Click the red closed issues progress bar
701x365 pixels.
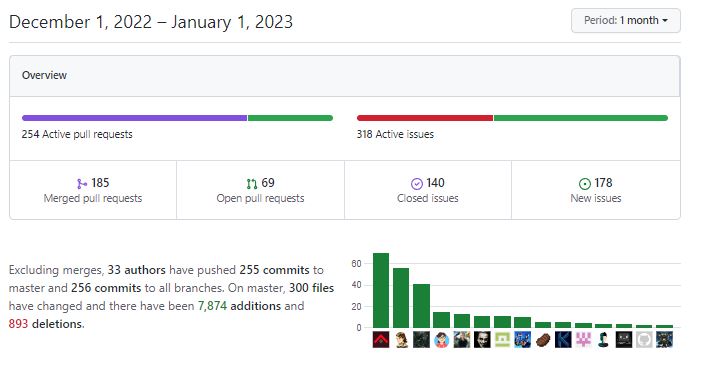point(425,118)
